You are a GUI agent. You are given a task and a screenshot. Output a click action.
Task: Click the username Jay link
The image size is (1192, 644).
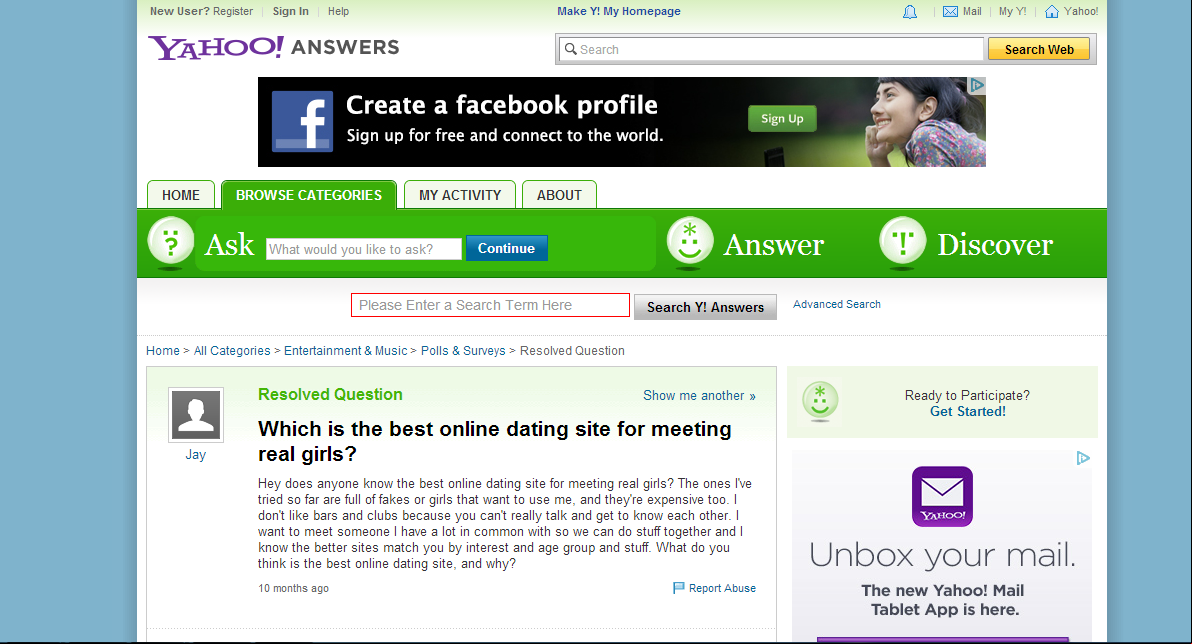195,455
